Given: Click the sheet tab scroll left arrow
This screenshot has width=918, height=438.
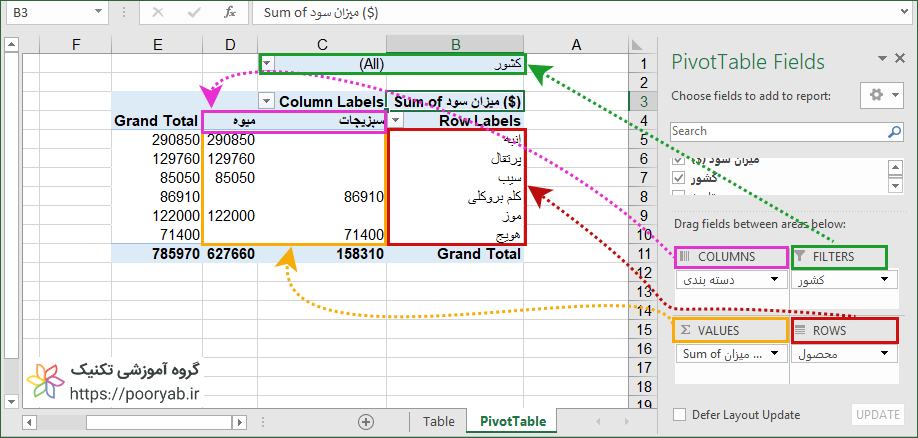Looking at the screenshot, I should coord(598,422).
